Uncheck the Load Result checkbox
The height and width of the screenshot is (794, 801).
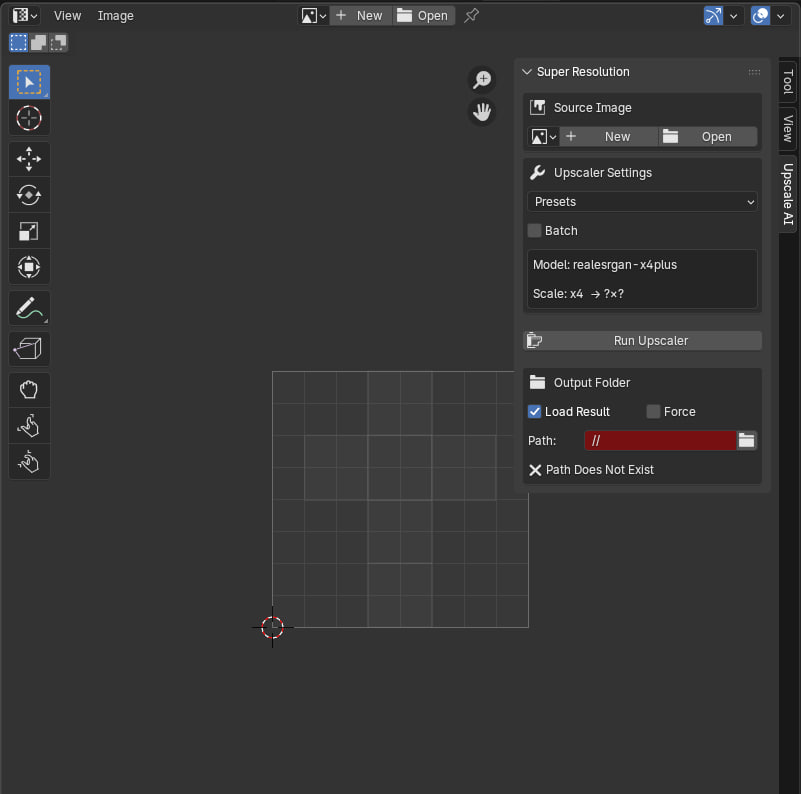534,411
